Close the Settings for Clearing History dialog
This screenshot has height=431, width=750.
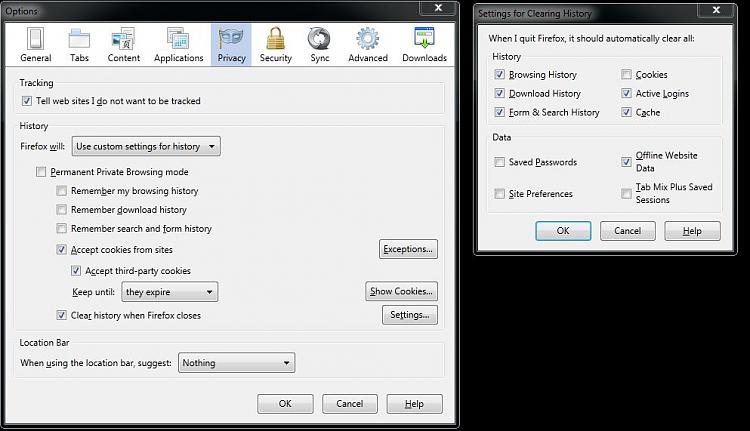point(716,10)
